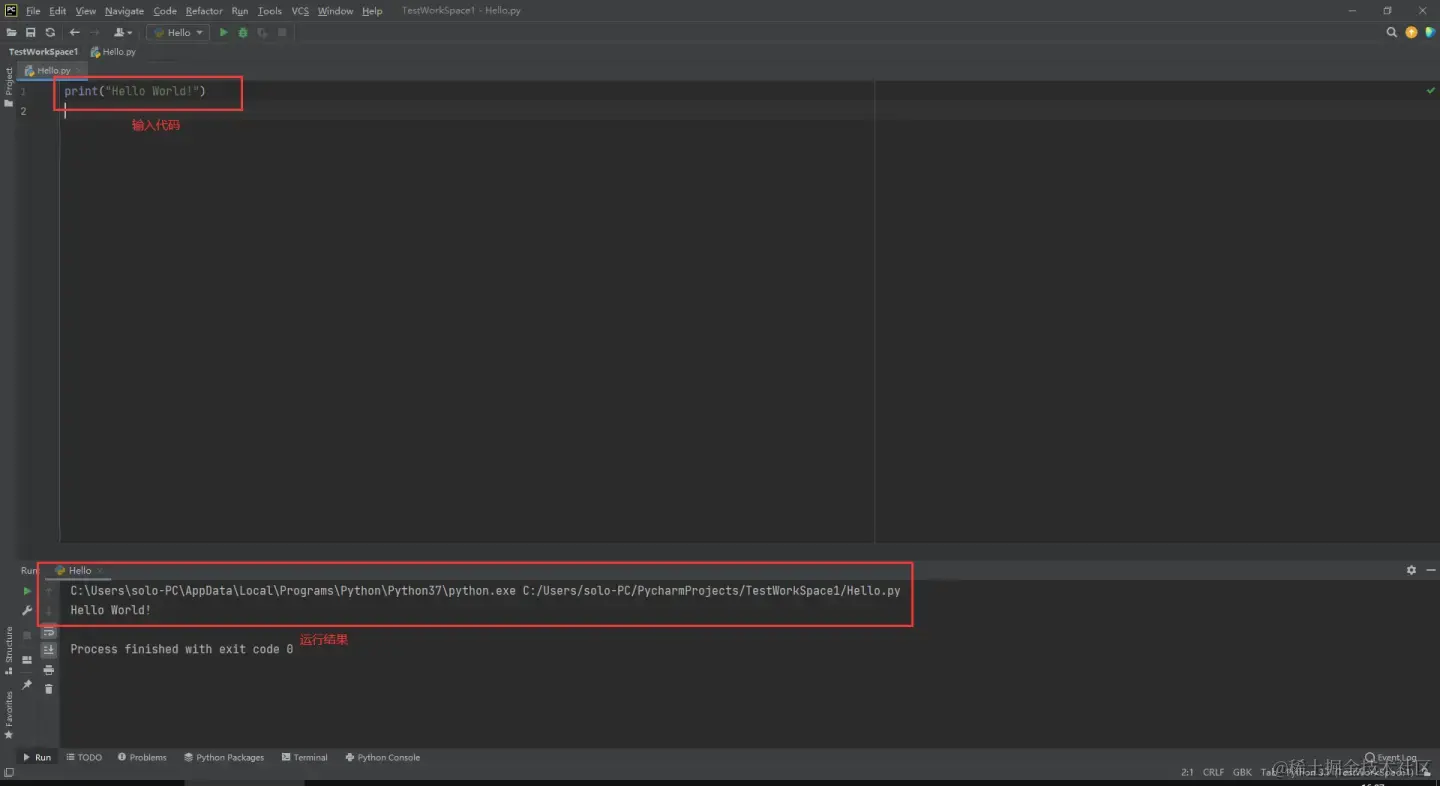This screenshot has width=1440, height=786.
Task: Start debugging with the green bug icon
Action: tap(243, 32)
